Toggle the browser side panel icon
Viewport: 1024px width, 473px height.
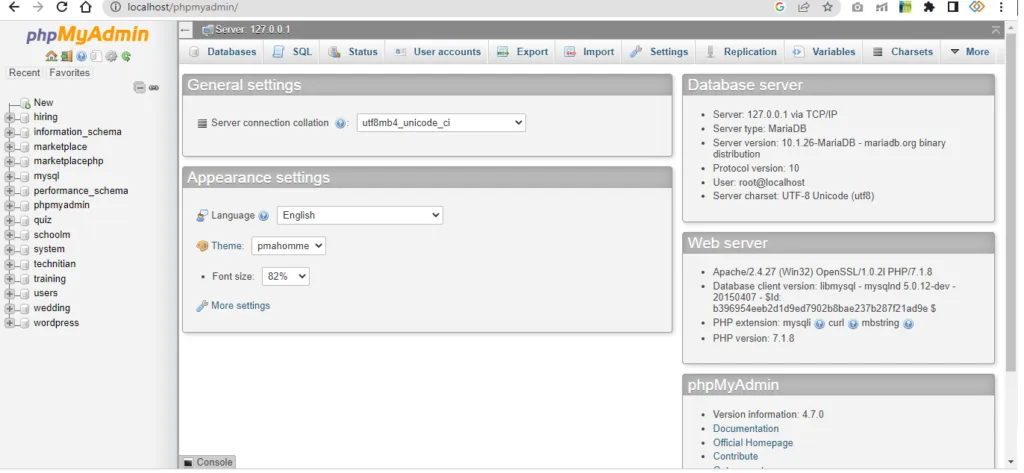pyautogui.click(x=952, y=7)
